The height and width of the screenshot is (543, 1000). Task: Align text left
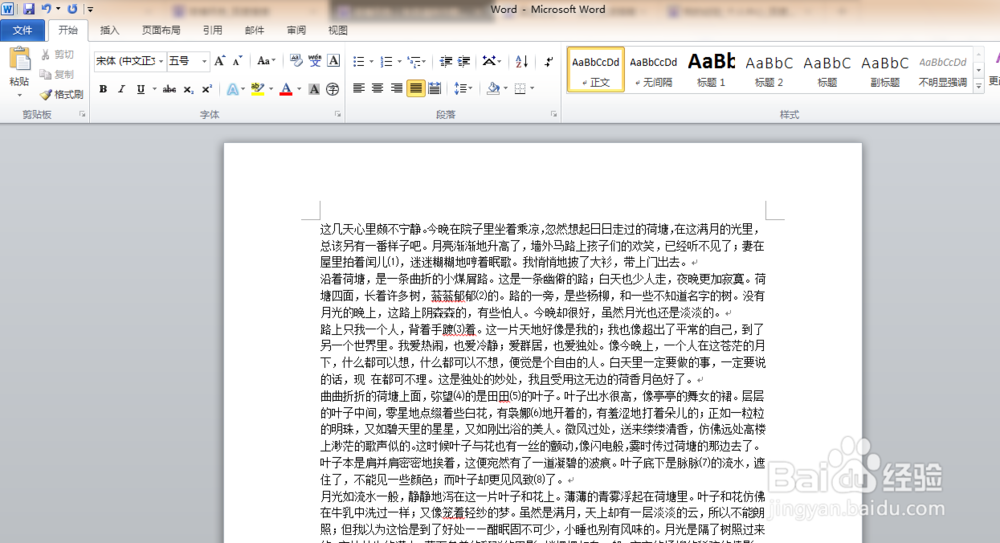[359, 88]
